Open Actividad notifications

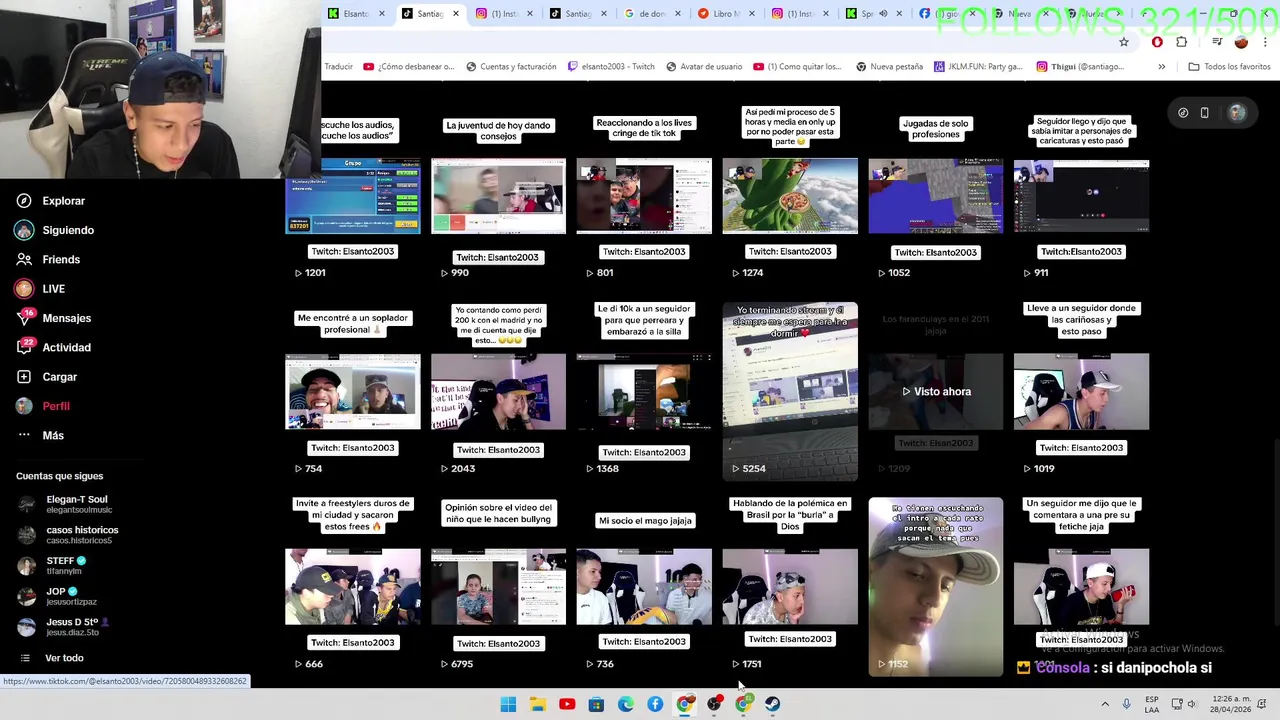[x=53, y=347]
